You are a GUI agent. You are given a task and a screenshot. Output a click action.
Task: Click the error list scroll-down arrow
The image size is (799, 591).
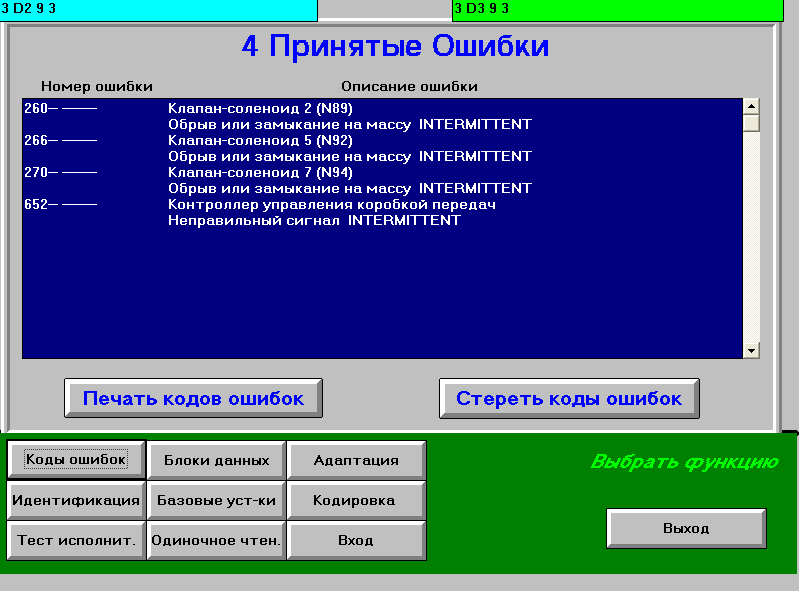click(751, 350)
